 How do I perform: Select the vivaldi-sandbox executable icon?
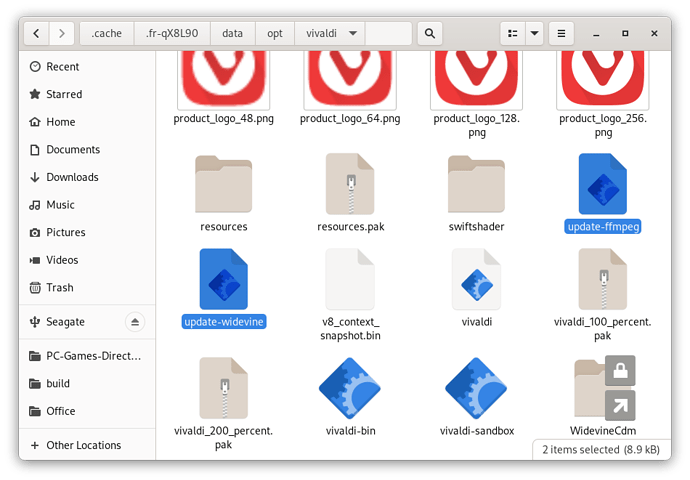477,388
